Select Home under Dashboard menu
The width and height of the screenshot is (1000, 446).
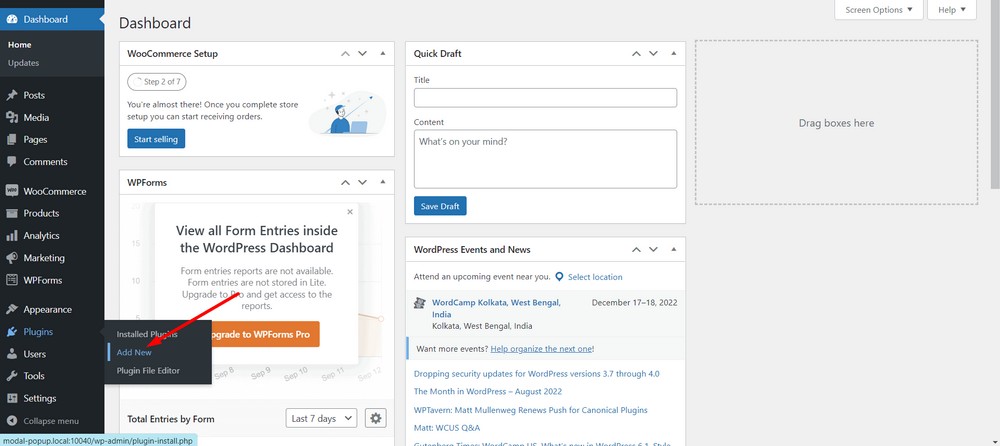coord(19,45)
